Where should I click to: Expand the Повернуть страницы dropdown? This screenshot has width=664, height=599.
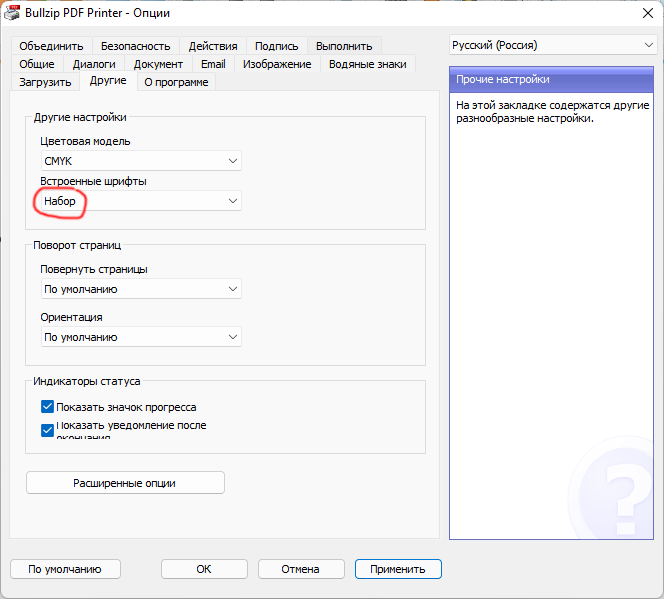(x=141, y=289)
